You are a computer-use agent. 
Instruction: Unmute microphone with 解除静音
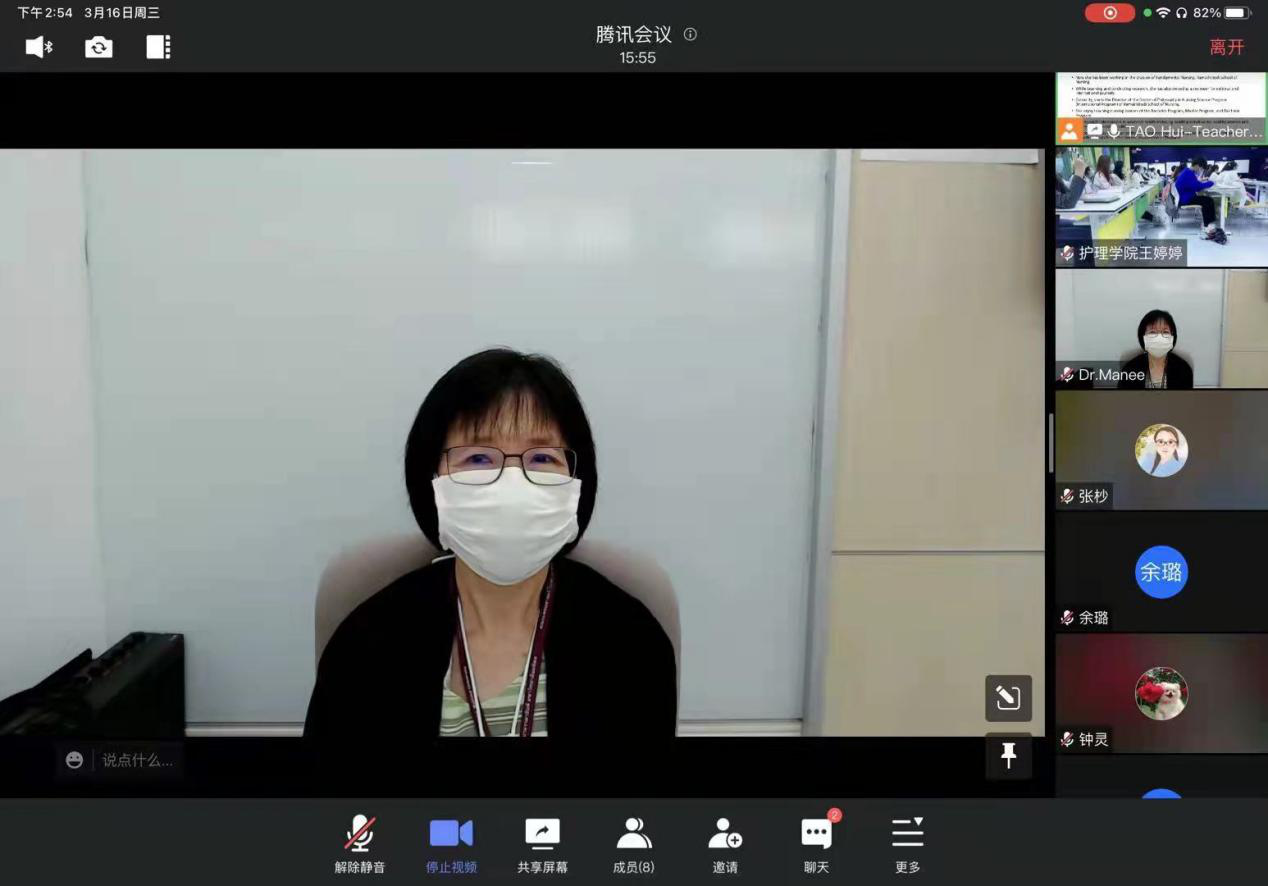360,846
